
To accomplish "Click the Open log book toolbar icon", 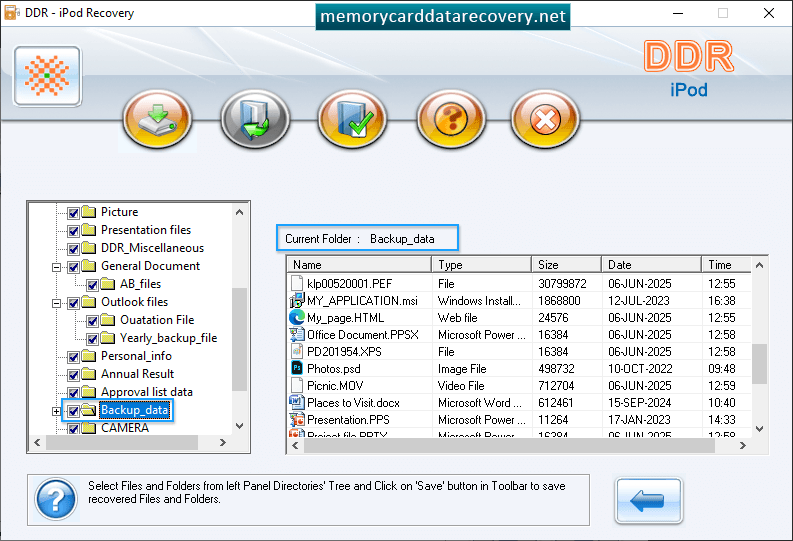I will 255,120.
